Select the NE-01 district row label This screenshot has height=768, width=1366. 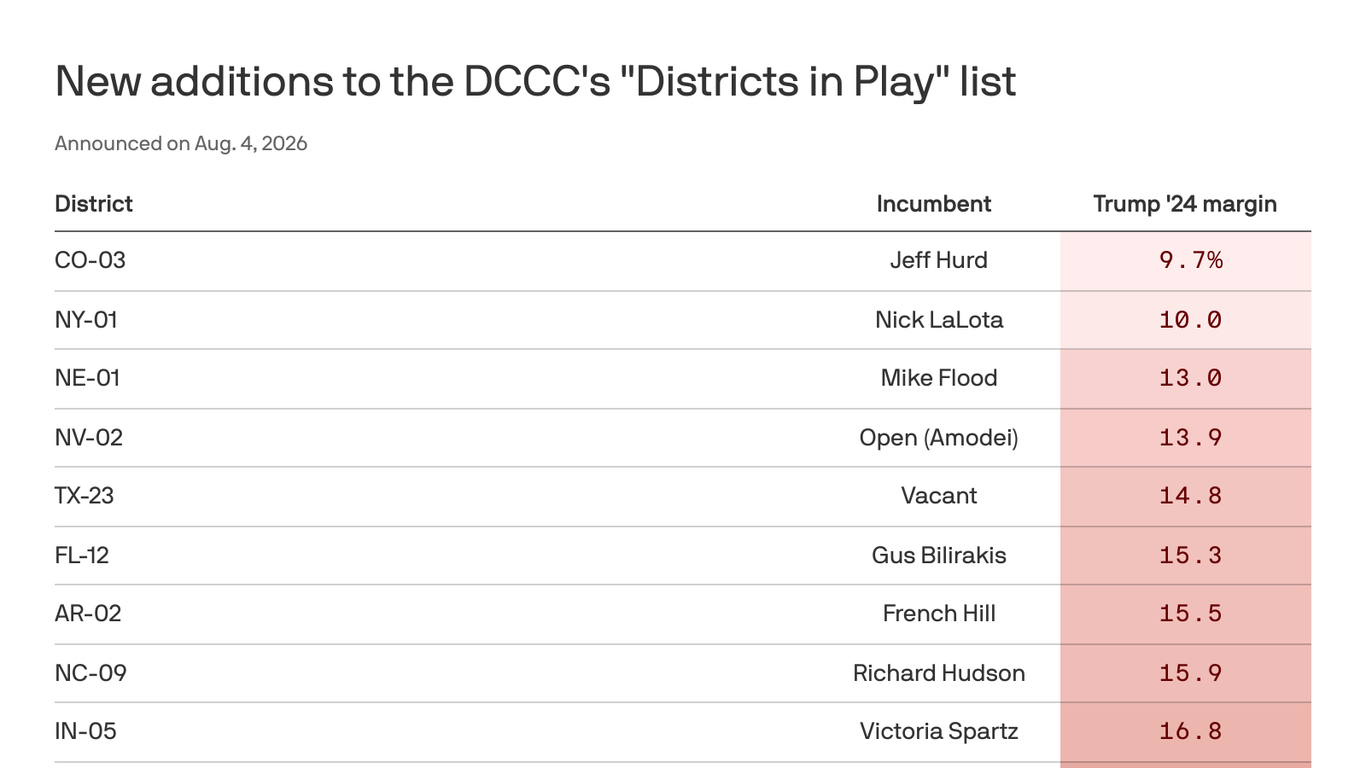click(x=87, y=378)
